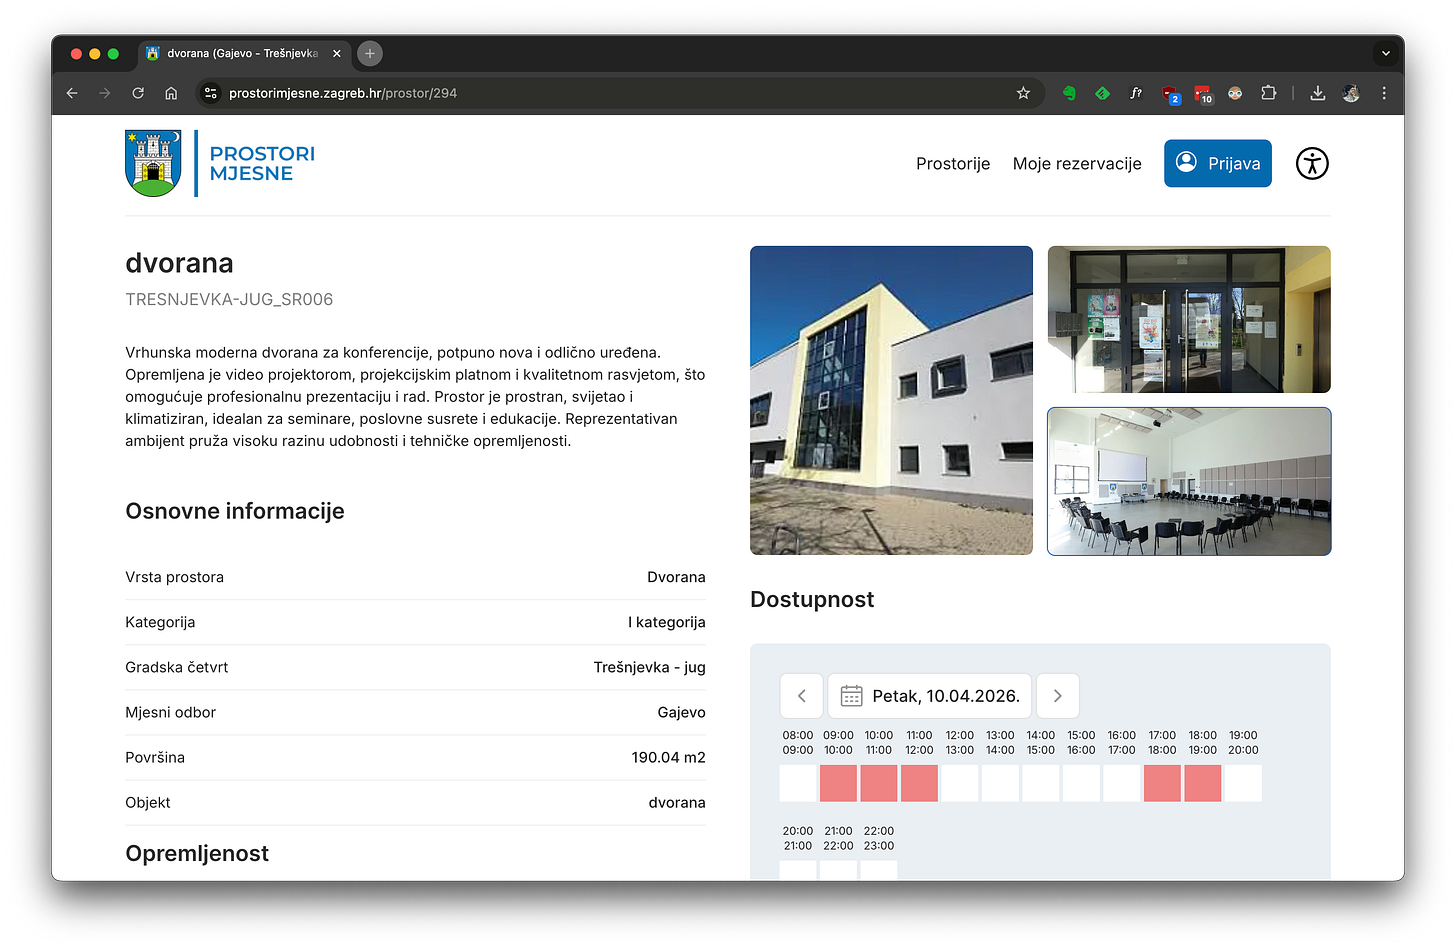Click the address bar URL
Image resolution: width=1456 pixels, height=949 pixels.
[x=343, y=93]
